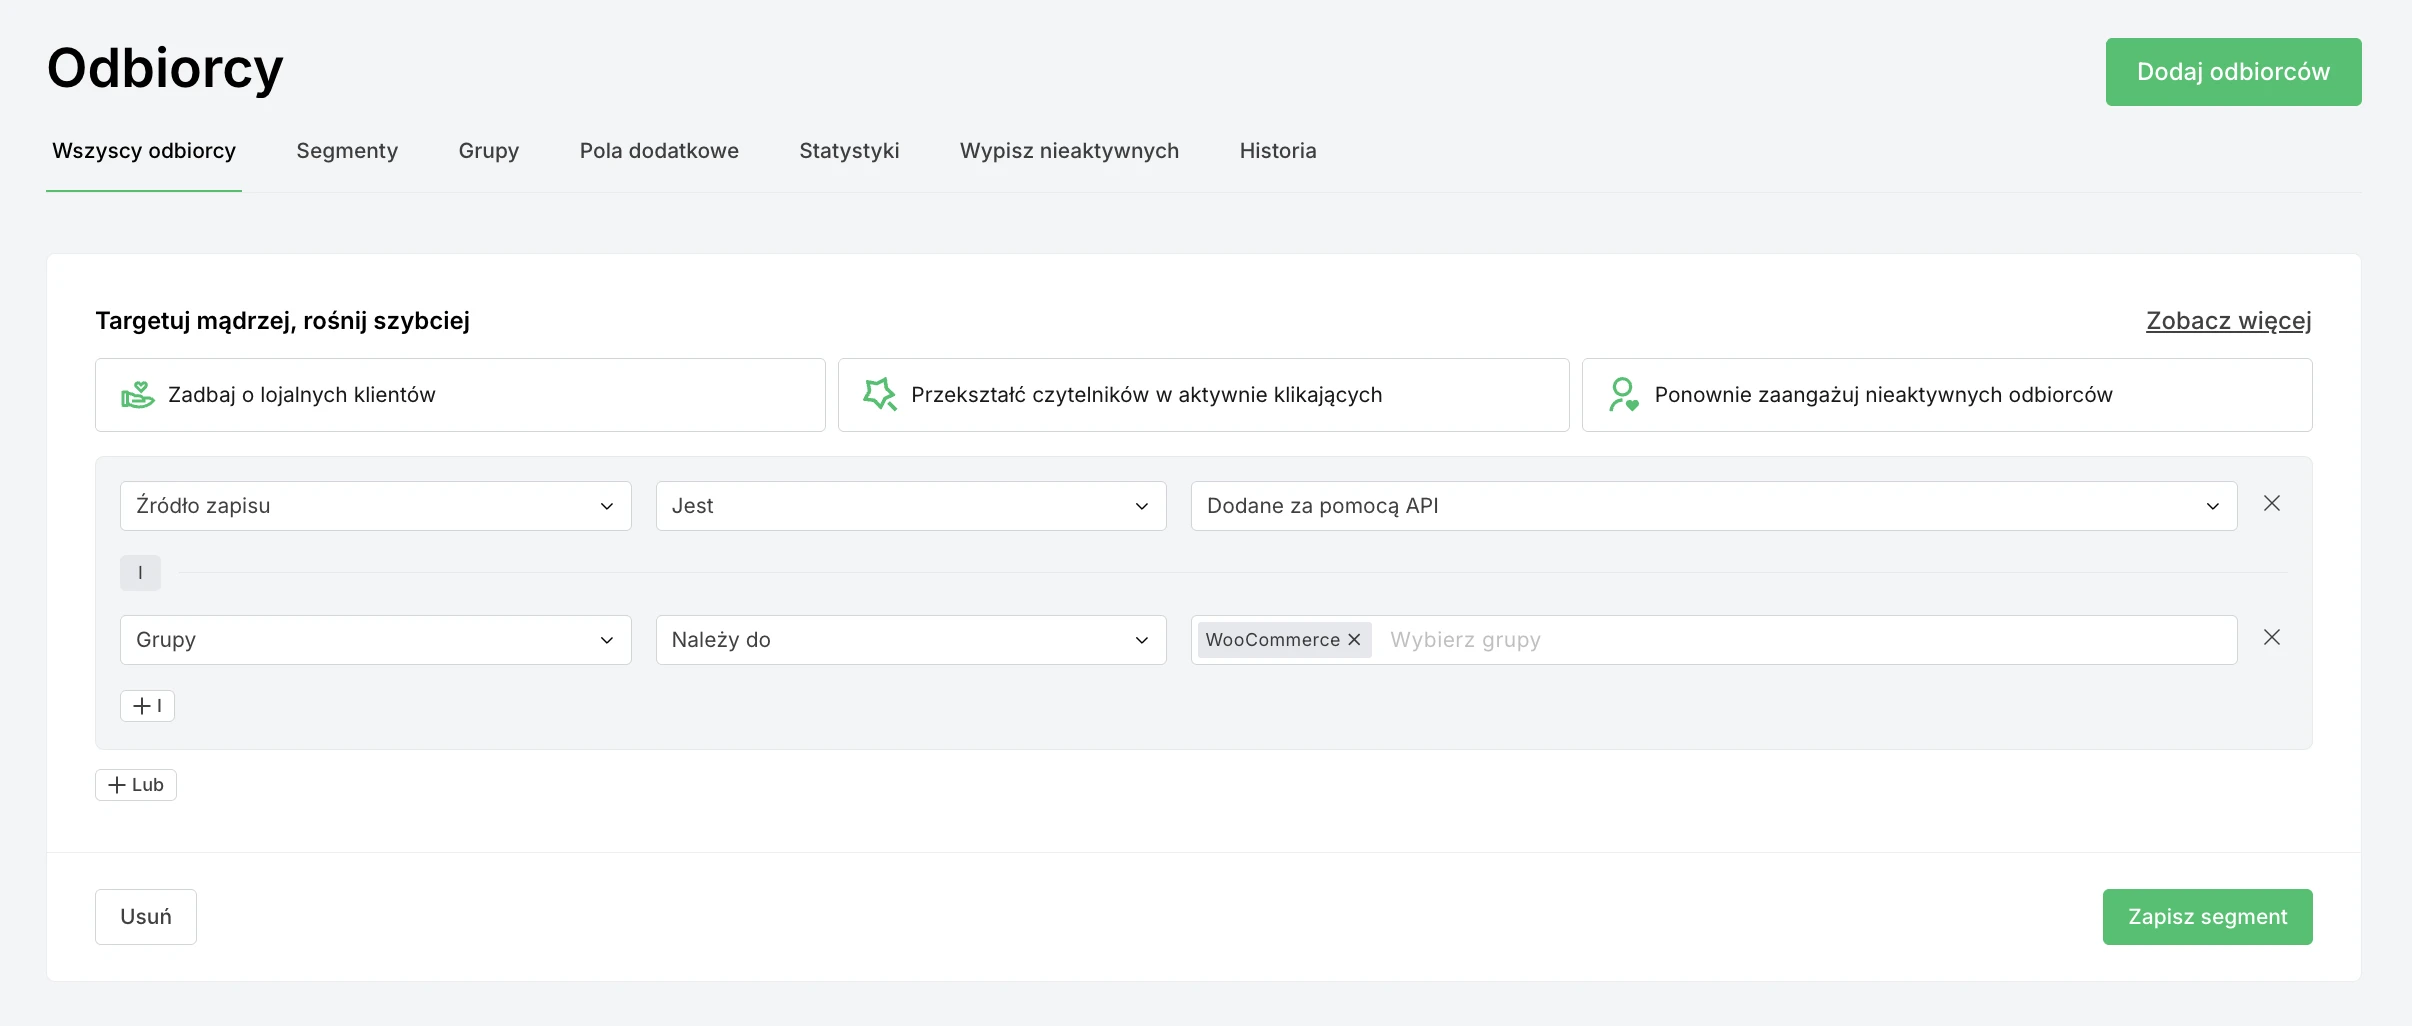Switch to the Segmenty tab

coord(347,151)
